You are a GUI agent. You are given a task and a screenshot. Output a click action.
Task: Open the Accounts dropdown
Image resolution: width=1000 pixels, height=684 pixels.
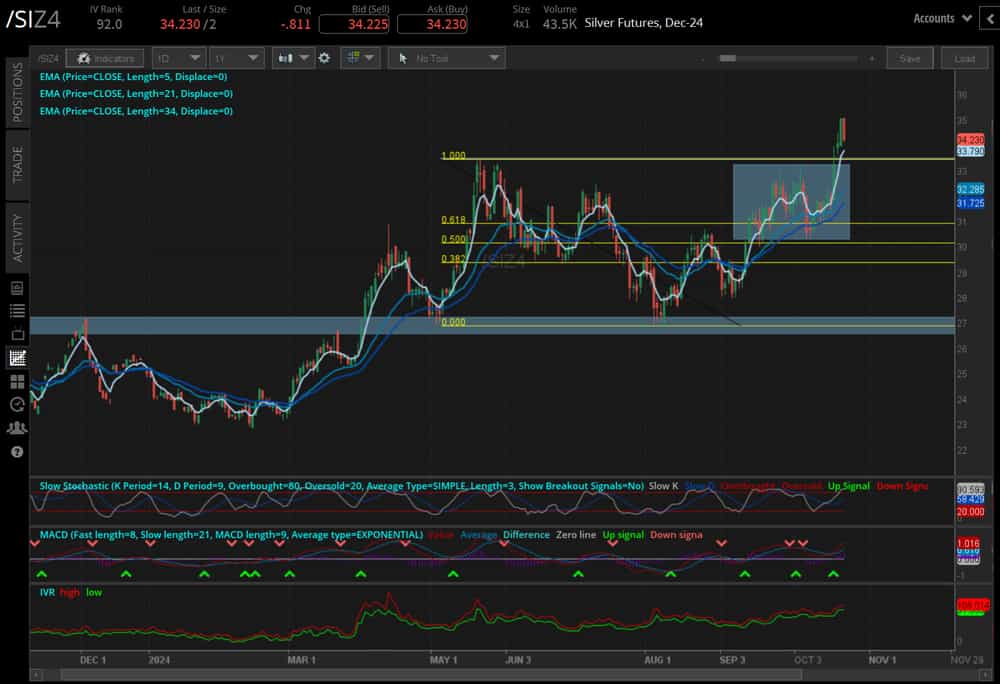click(941, 17)
